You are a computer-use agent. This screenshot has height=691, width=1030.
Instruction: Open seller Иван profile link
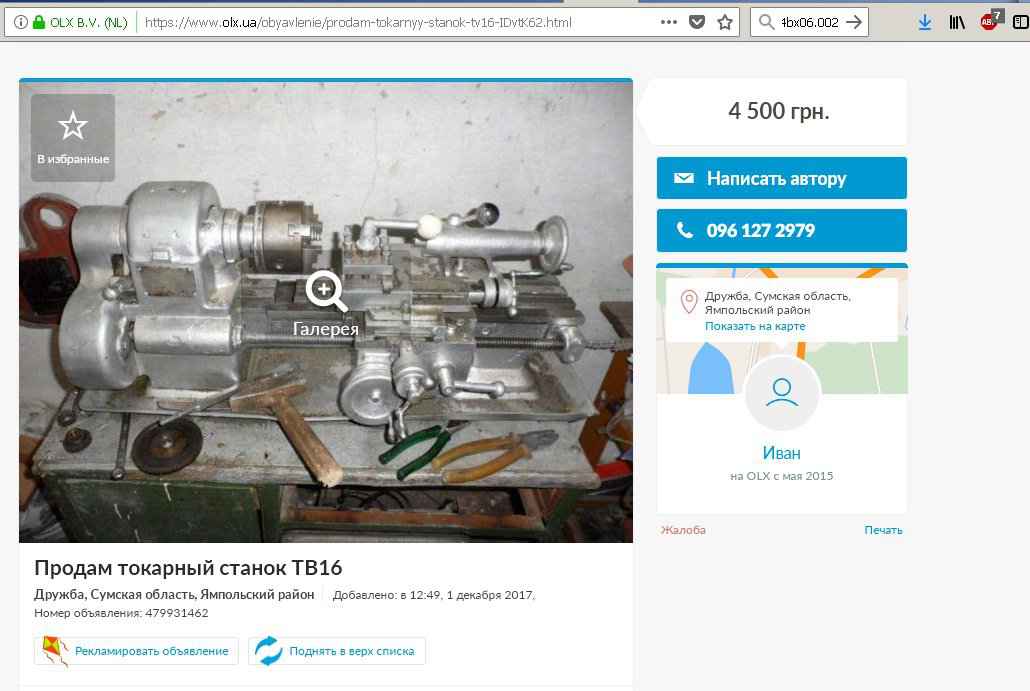(x=782, y=453)
